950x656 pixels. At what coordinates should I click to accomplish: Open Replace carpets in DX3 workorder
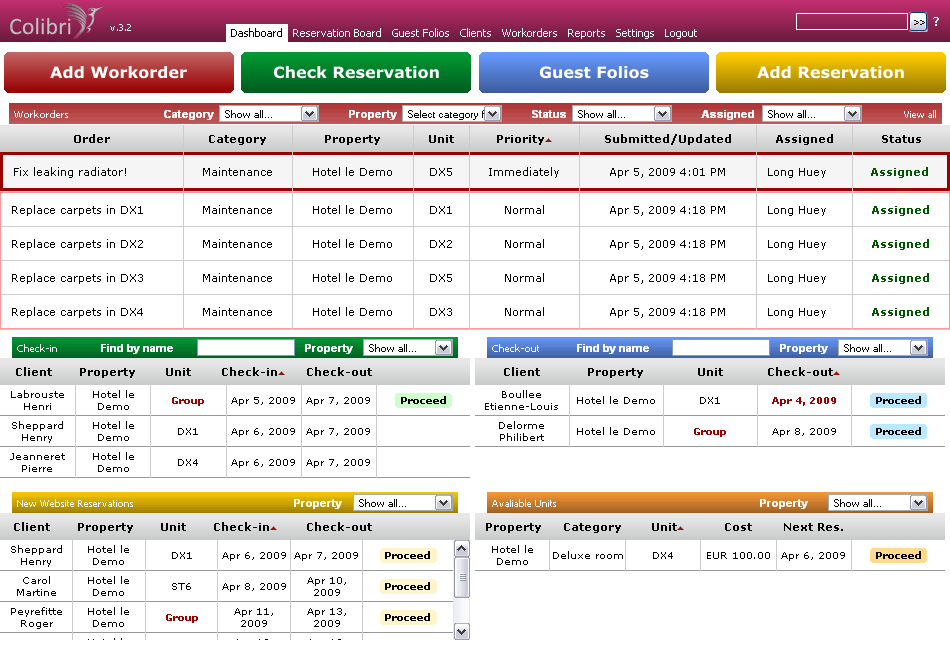pos(77,278)
